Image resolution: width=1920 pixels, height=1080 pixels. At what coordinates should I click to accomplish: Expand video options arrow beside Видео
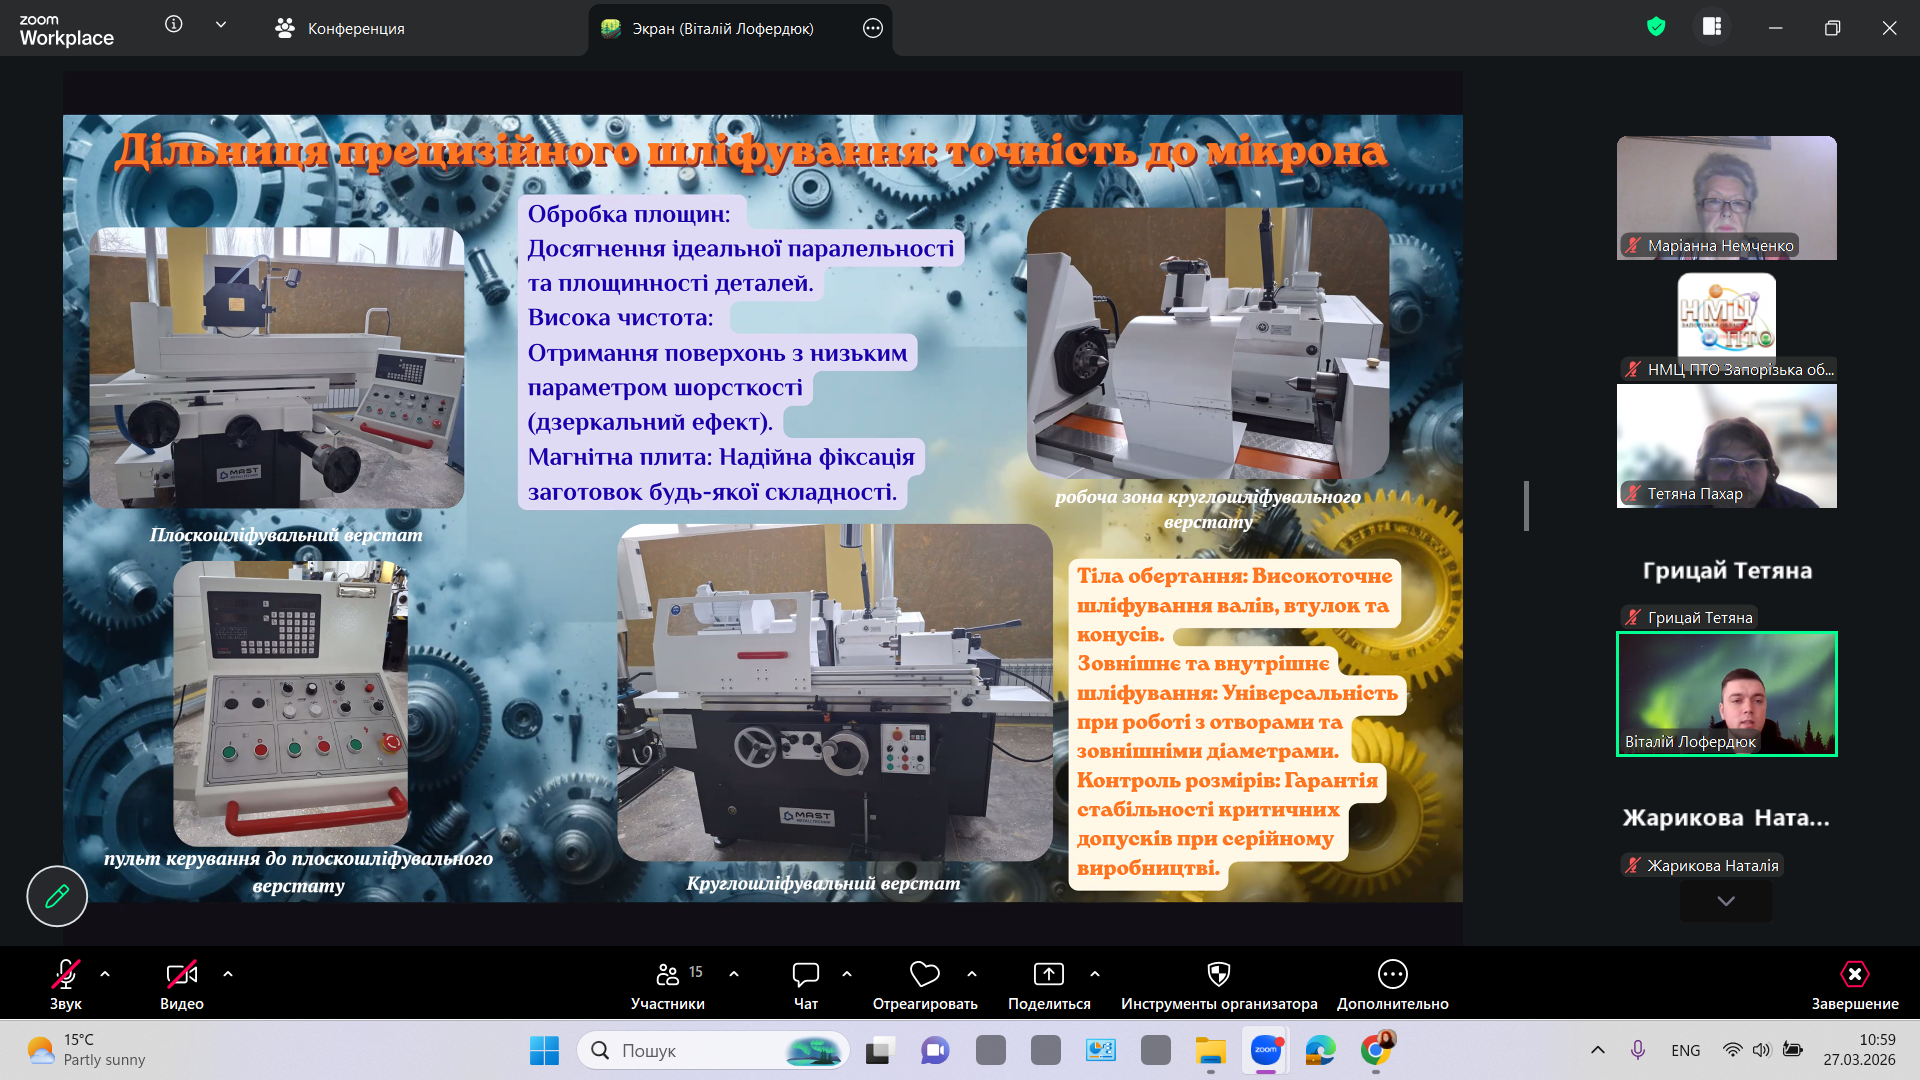228,973
